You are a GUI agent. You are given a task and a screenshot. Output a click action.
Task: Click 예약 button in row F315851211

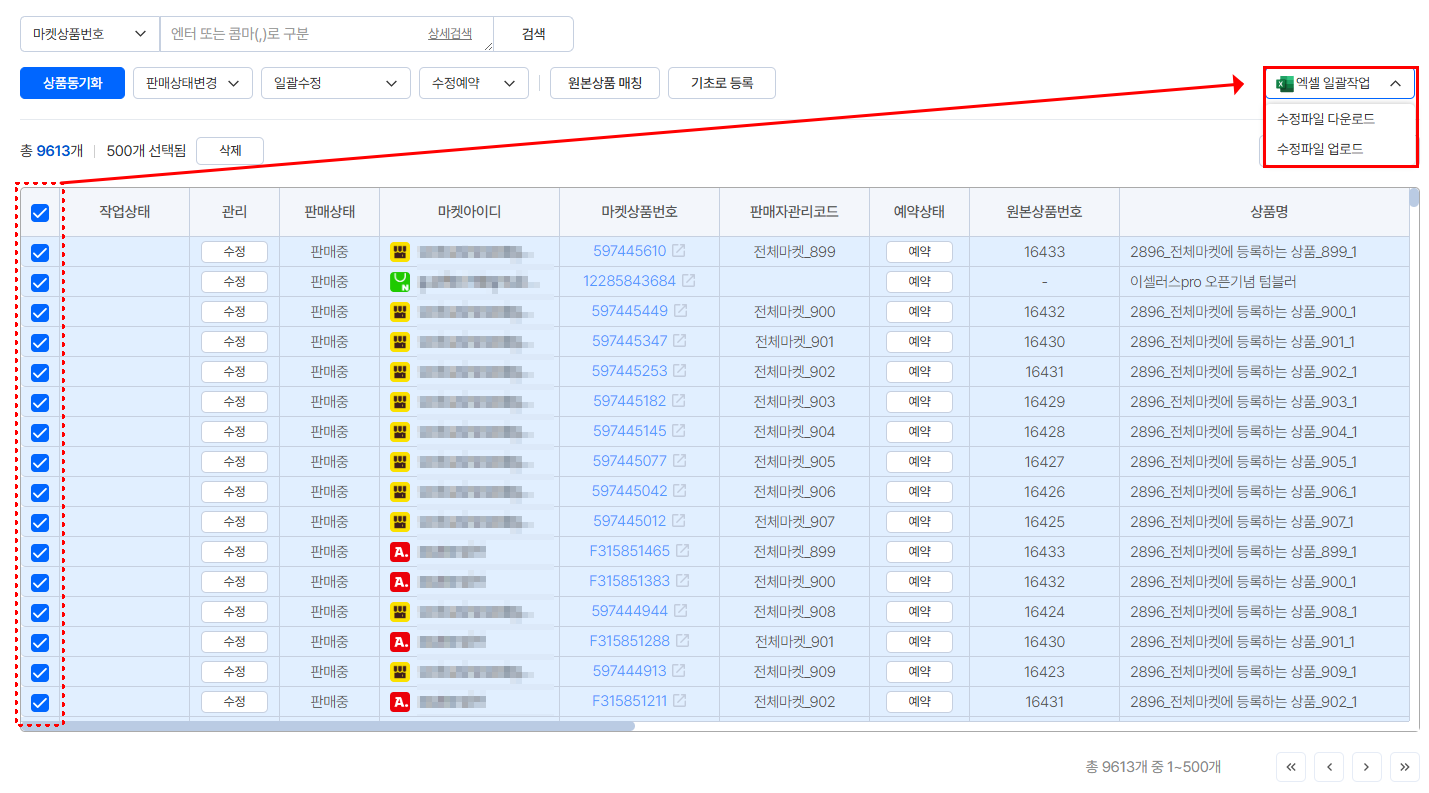pos(919,702)
